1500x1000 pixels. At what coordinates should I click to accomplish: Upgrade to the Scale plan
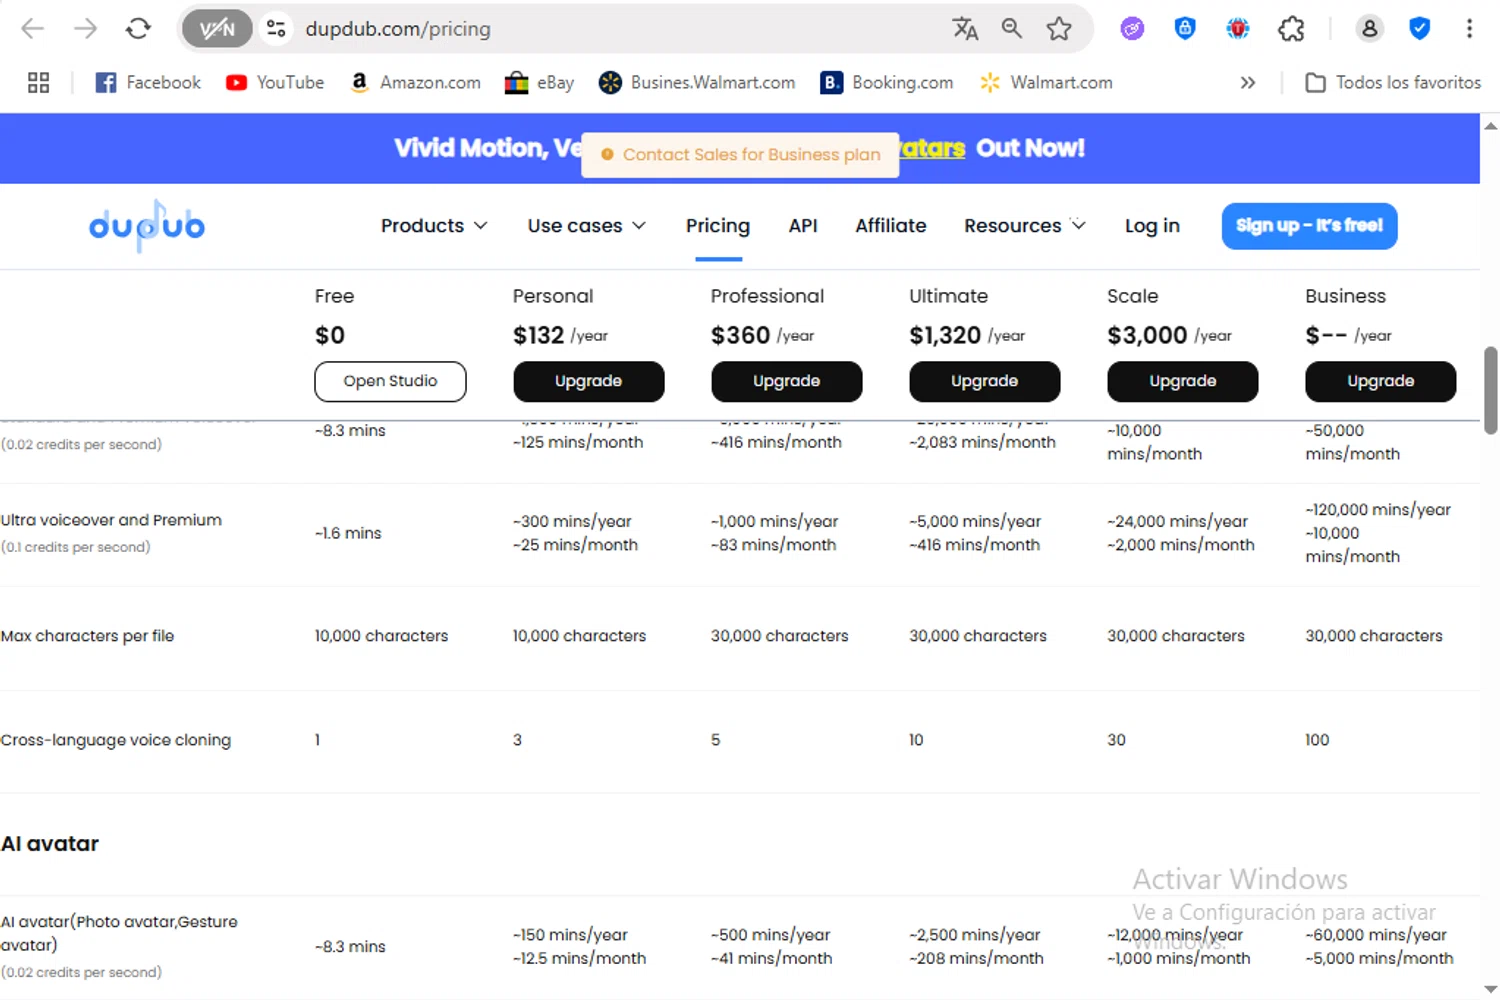[1183, 381]
